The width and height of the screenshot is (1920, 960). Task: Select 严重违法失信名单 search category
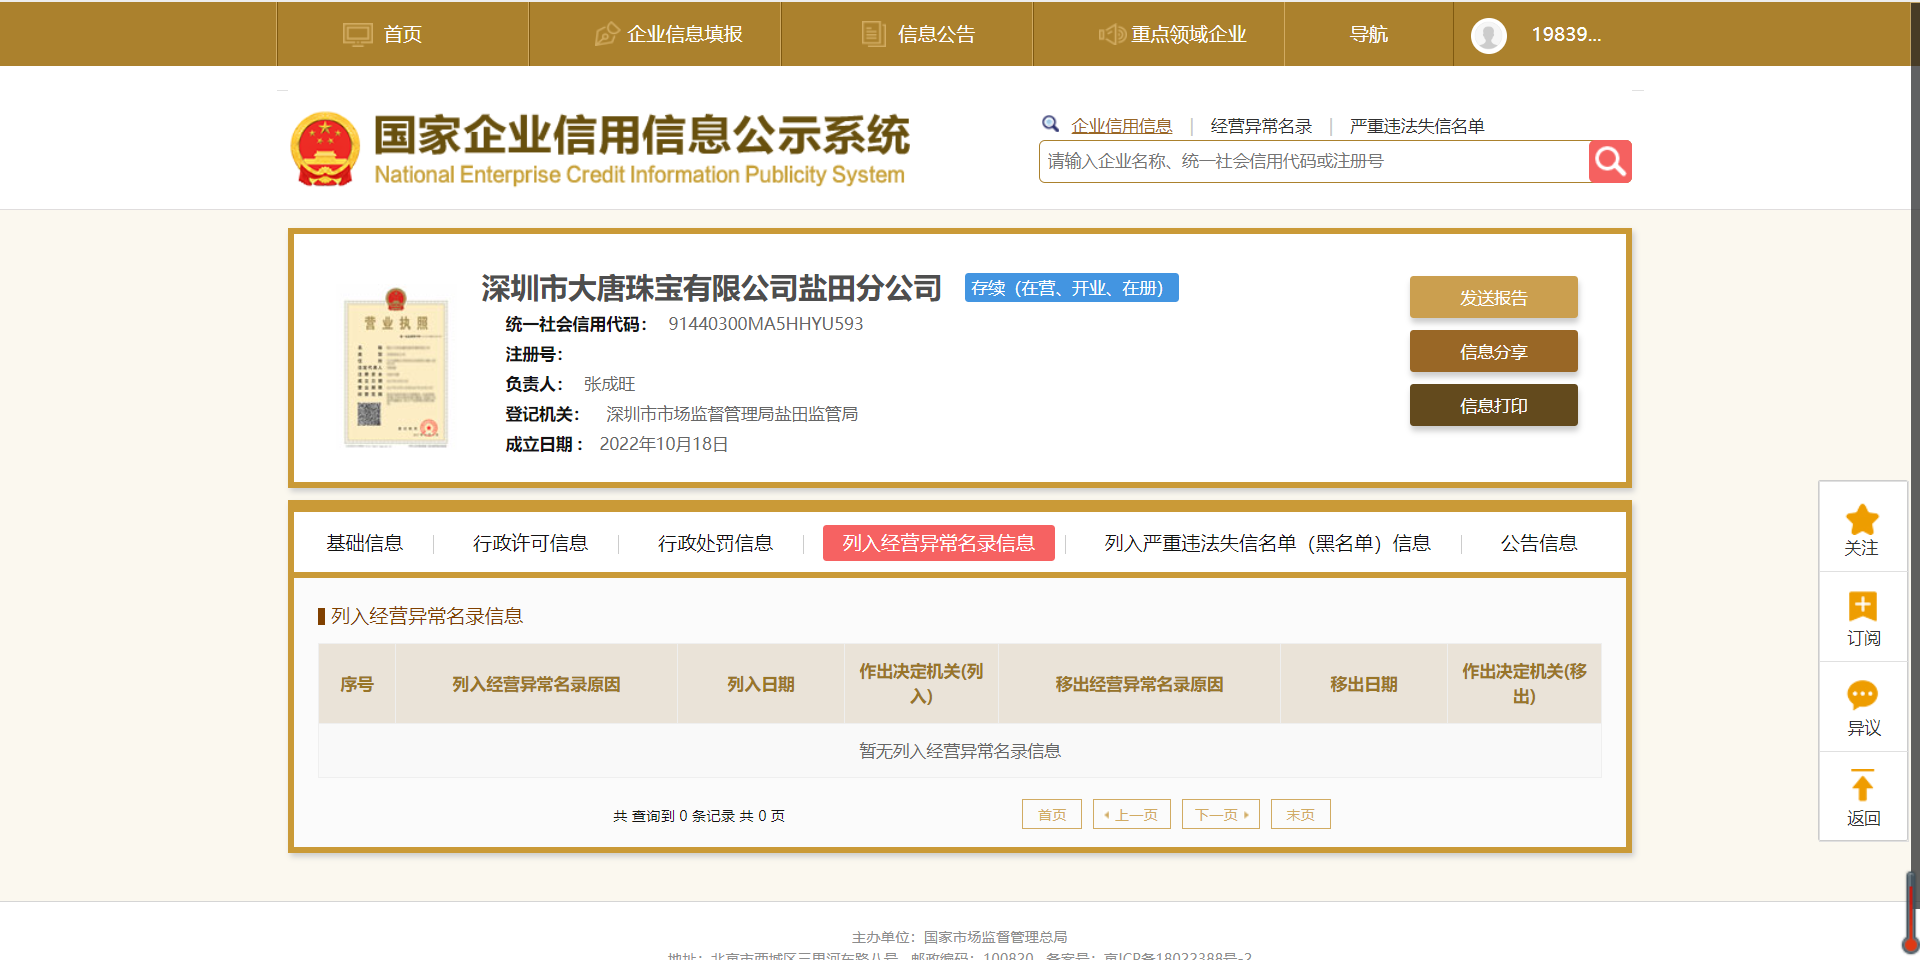tap(1417, 126)
